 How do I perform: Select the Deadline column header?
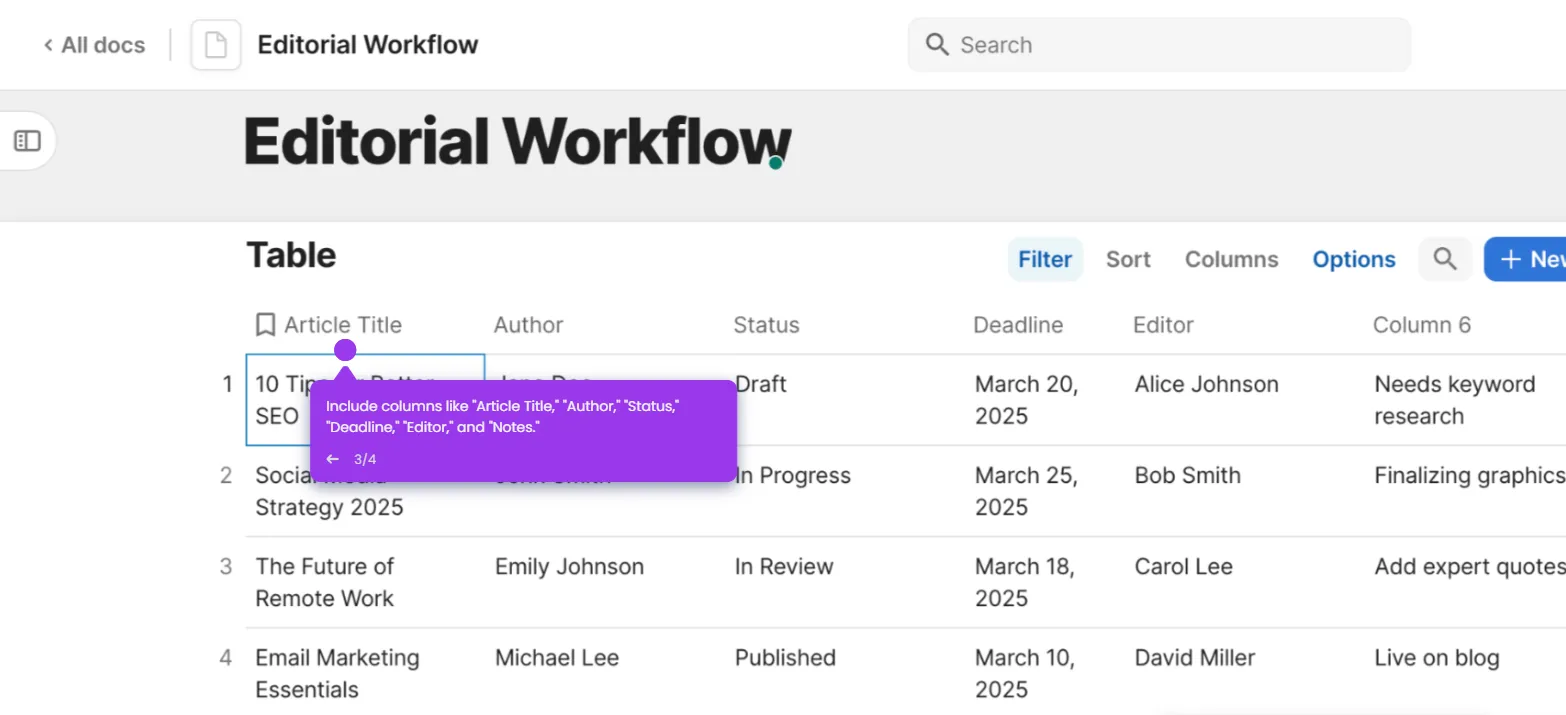[1018, 325]
